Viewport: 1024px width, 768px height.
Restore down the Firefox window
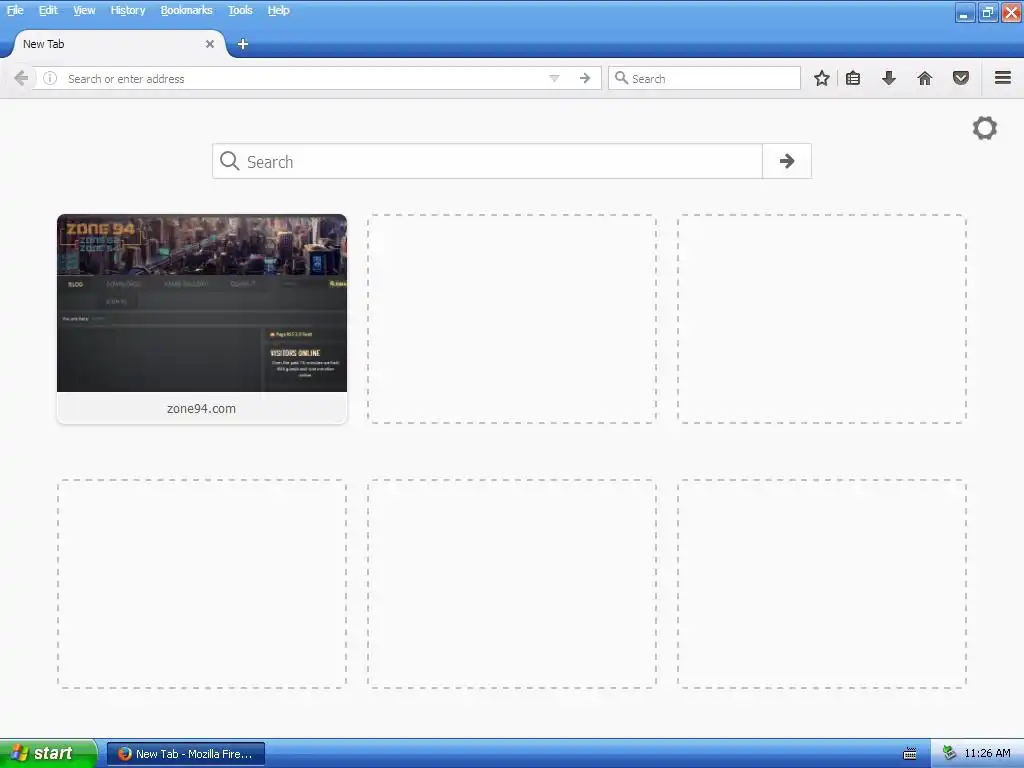pyautogui.click(x=987, y=12)
